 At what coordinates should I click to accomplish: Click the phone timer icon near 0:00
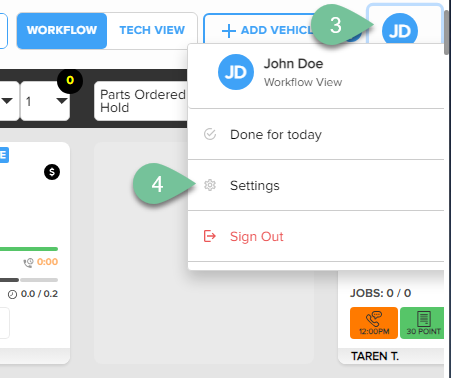(x=28, y=263)
